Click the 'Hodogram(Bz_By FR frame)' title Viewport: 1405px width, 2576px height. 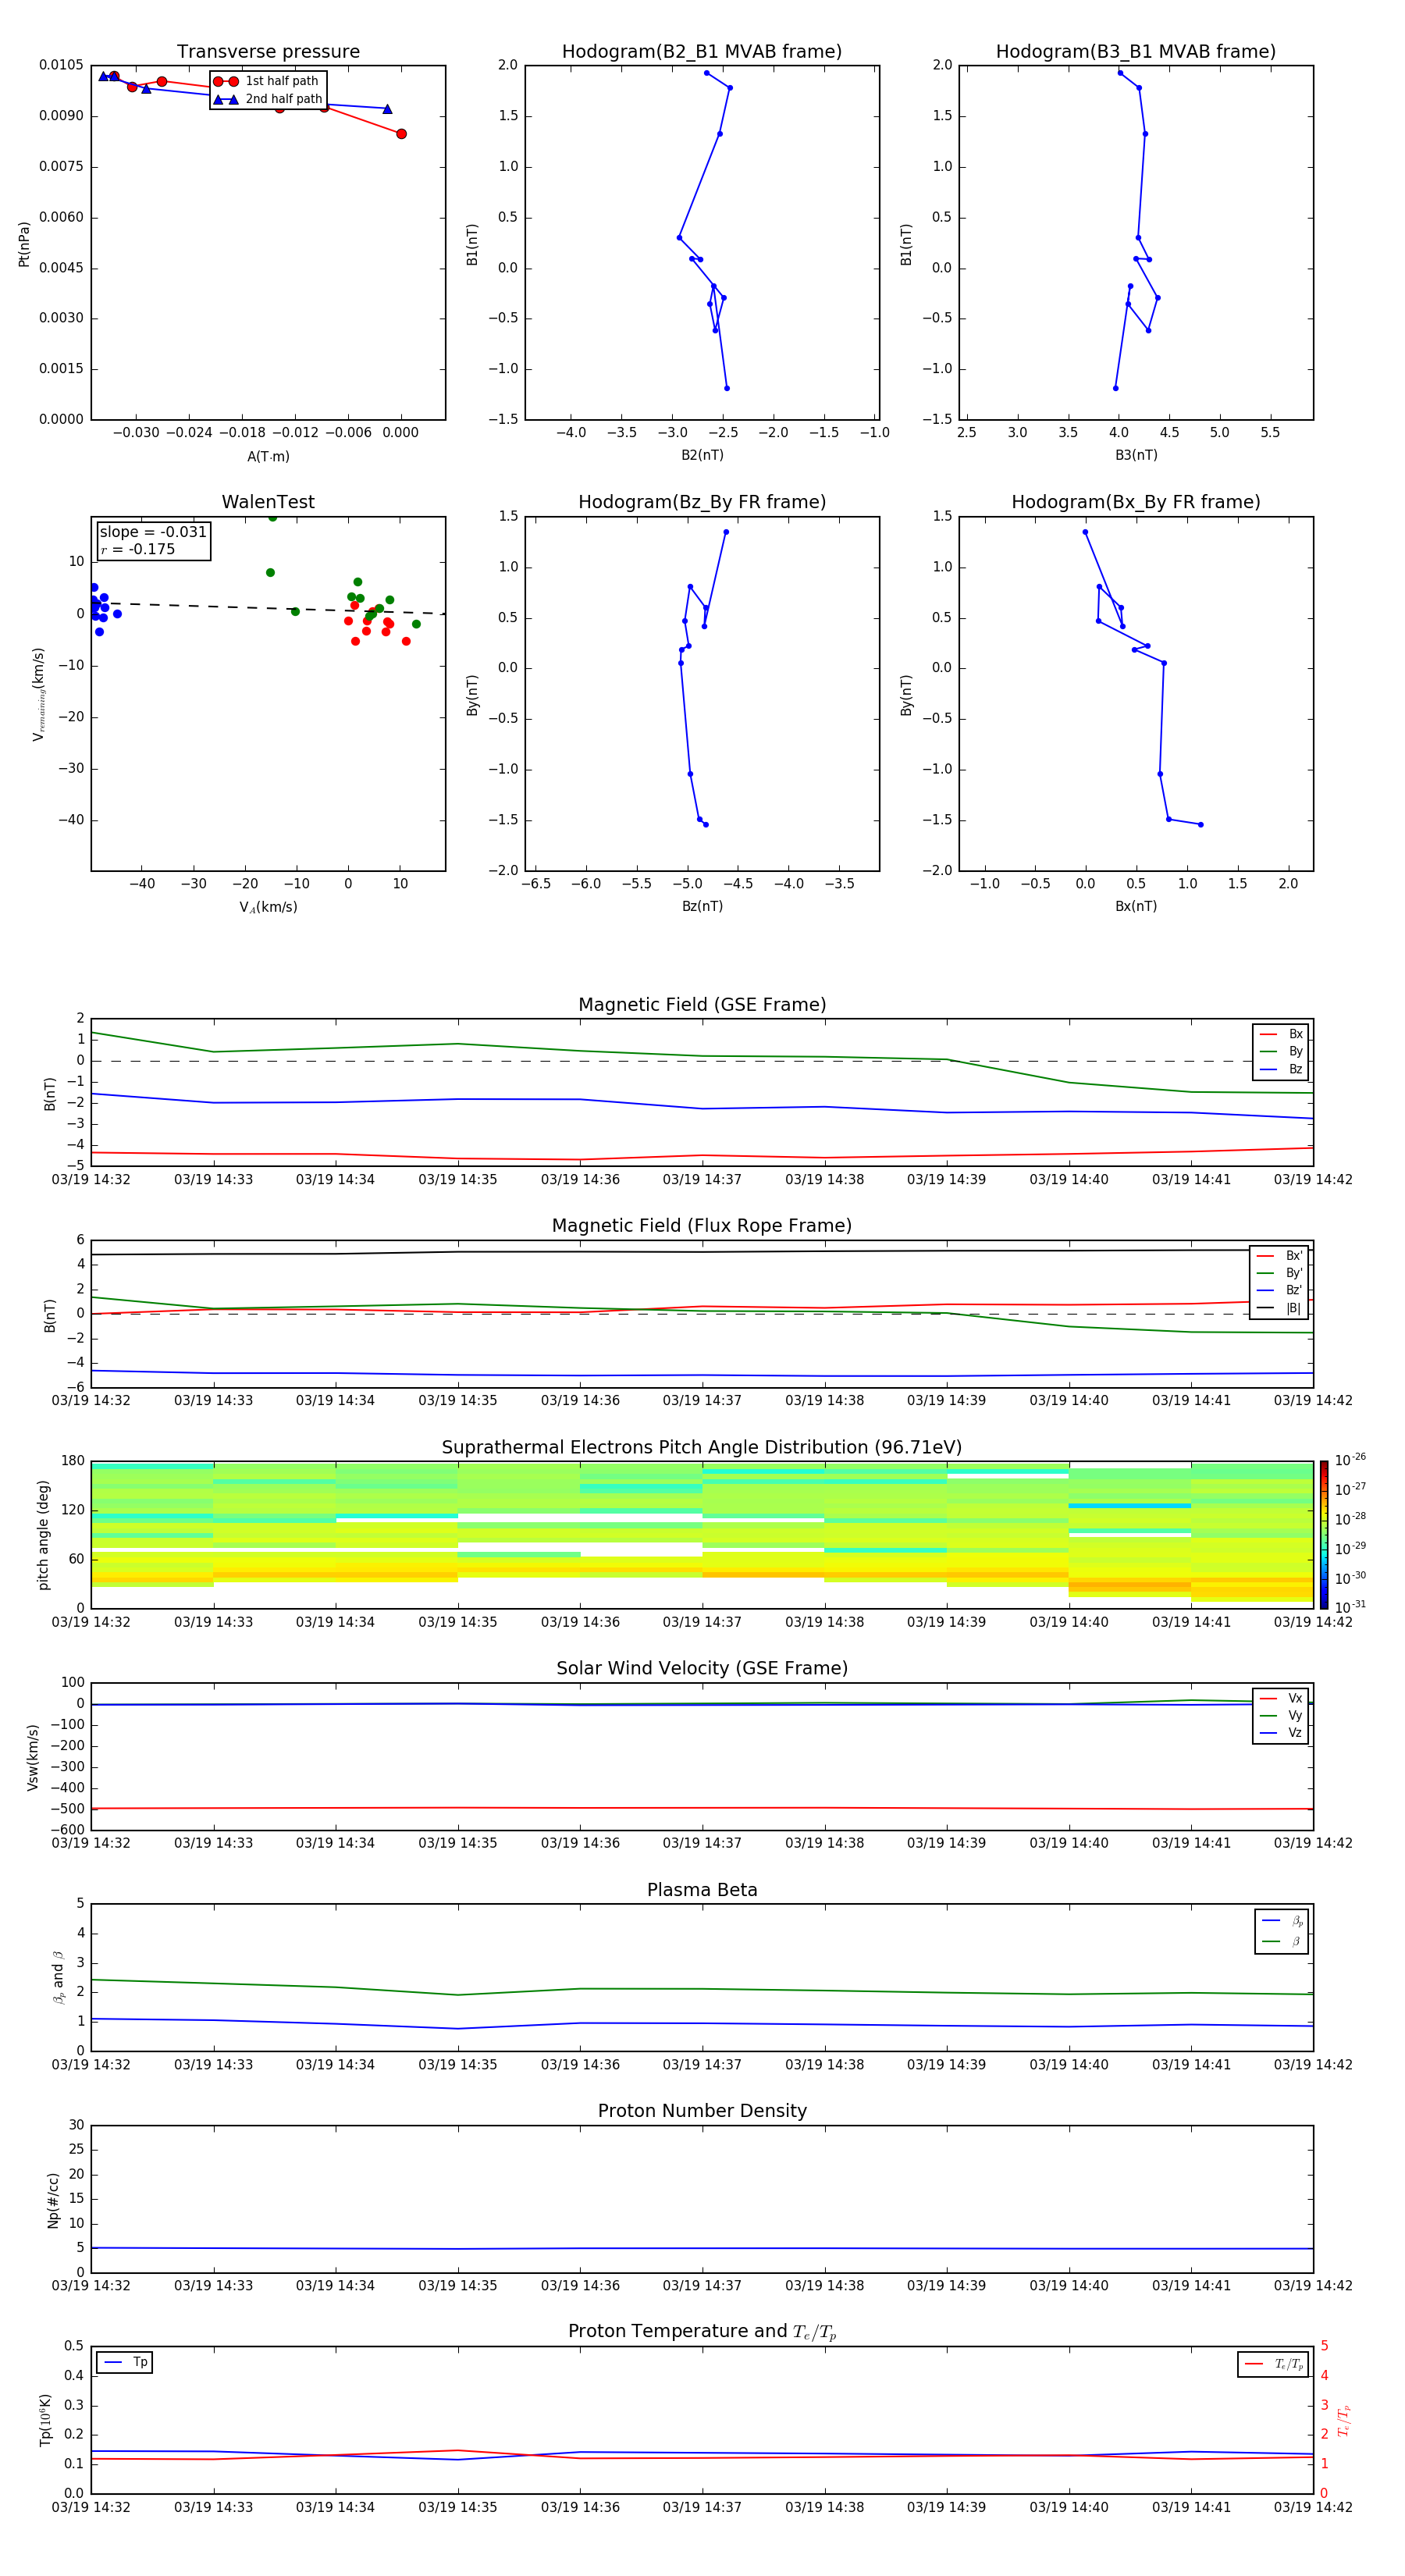[702, 502]
